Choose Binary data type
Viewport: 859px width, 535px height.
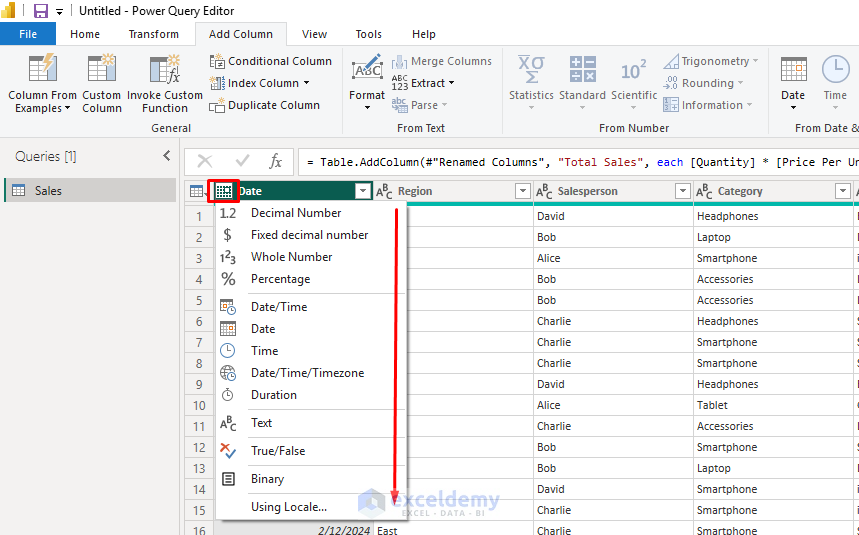pos(311,479)
